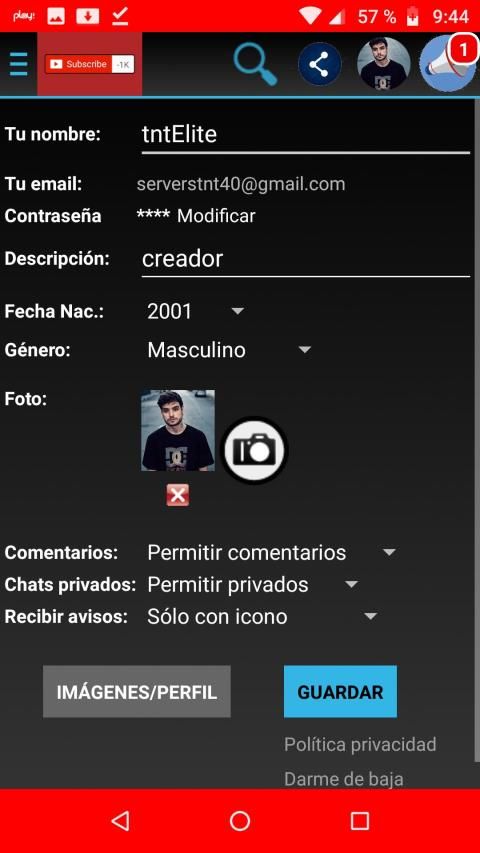
Task: Focus the Tu nombre input field
Action: [x=305, y=134]
